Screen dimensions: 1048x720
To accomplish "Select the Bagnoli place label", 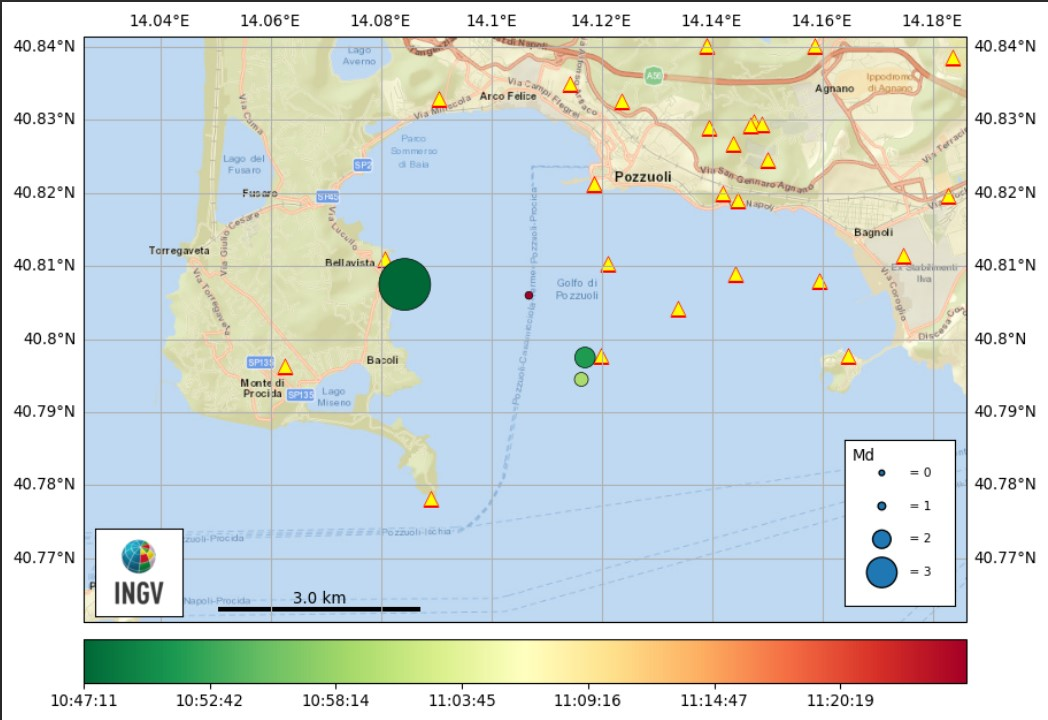I will 873,233.
